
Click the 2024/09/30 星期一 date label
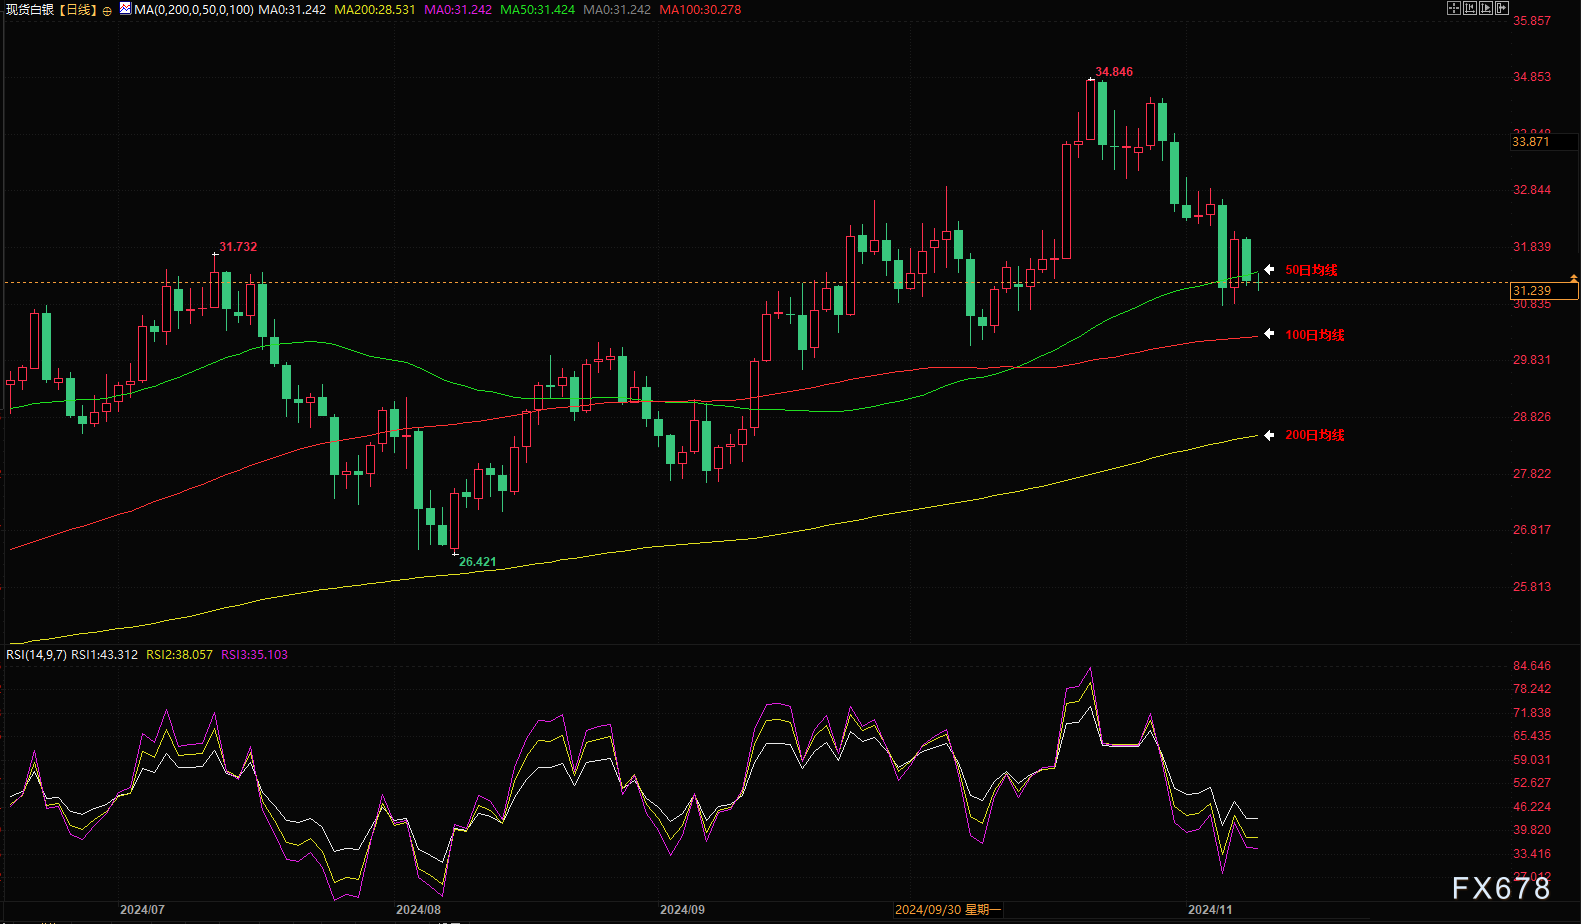coord(947,910)
